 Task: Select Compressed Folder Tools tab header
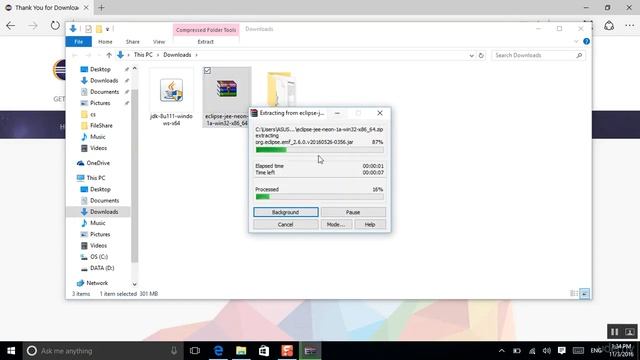click(206, 30)
